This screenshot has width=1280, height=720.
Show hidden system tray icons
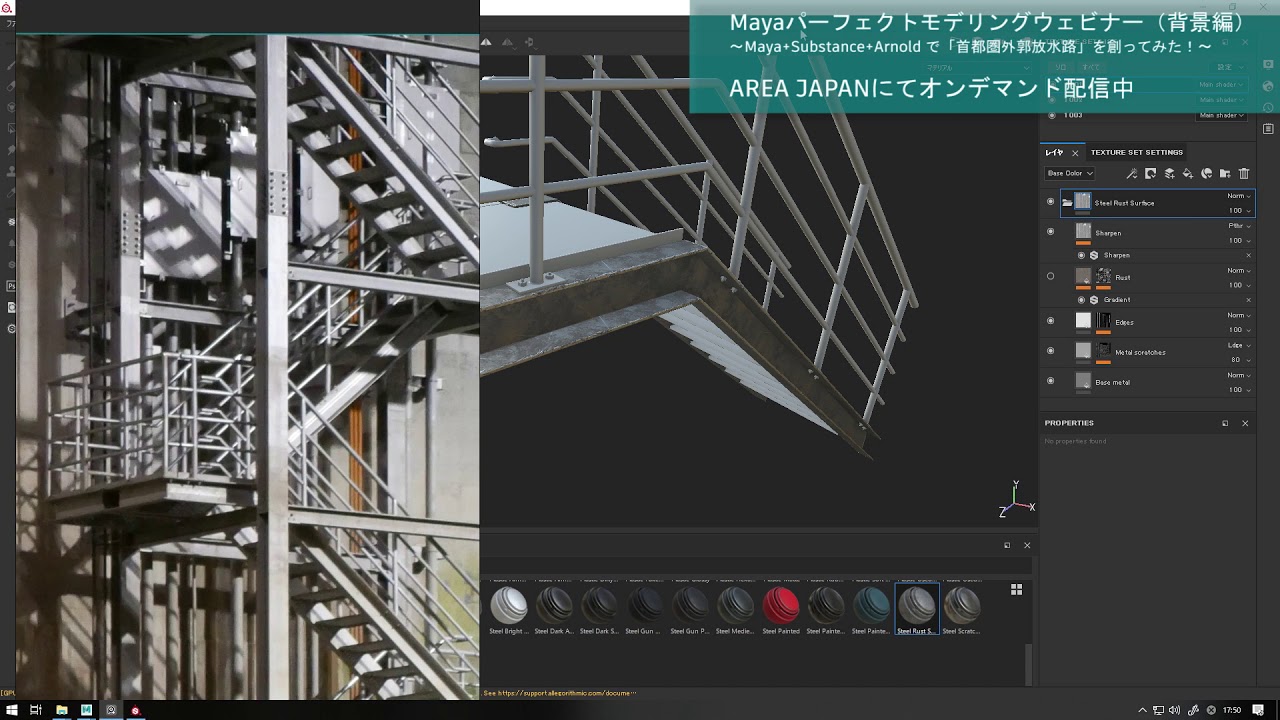pyautogui.click(x=1142, y=710)
